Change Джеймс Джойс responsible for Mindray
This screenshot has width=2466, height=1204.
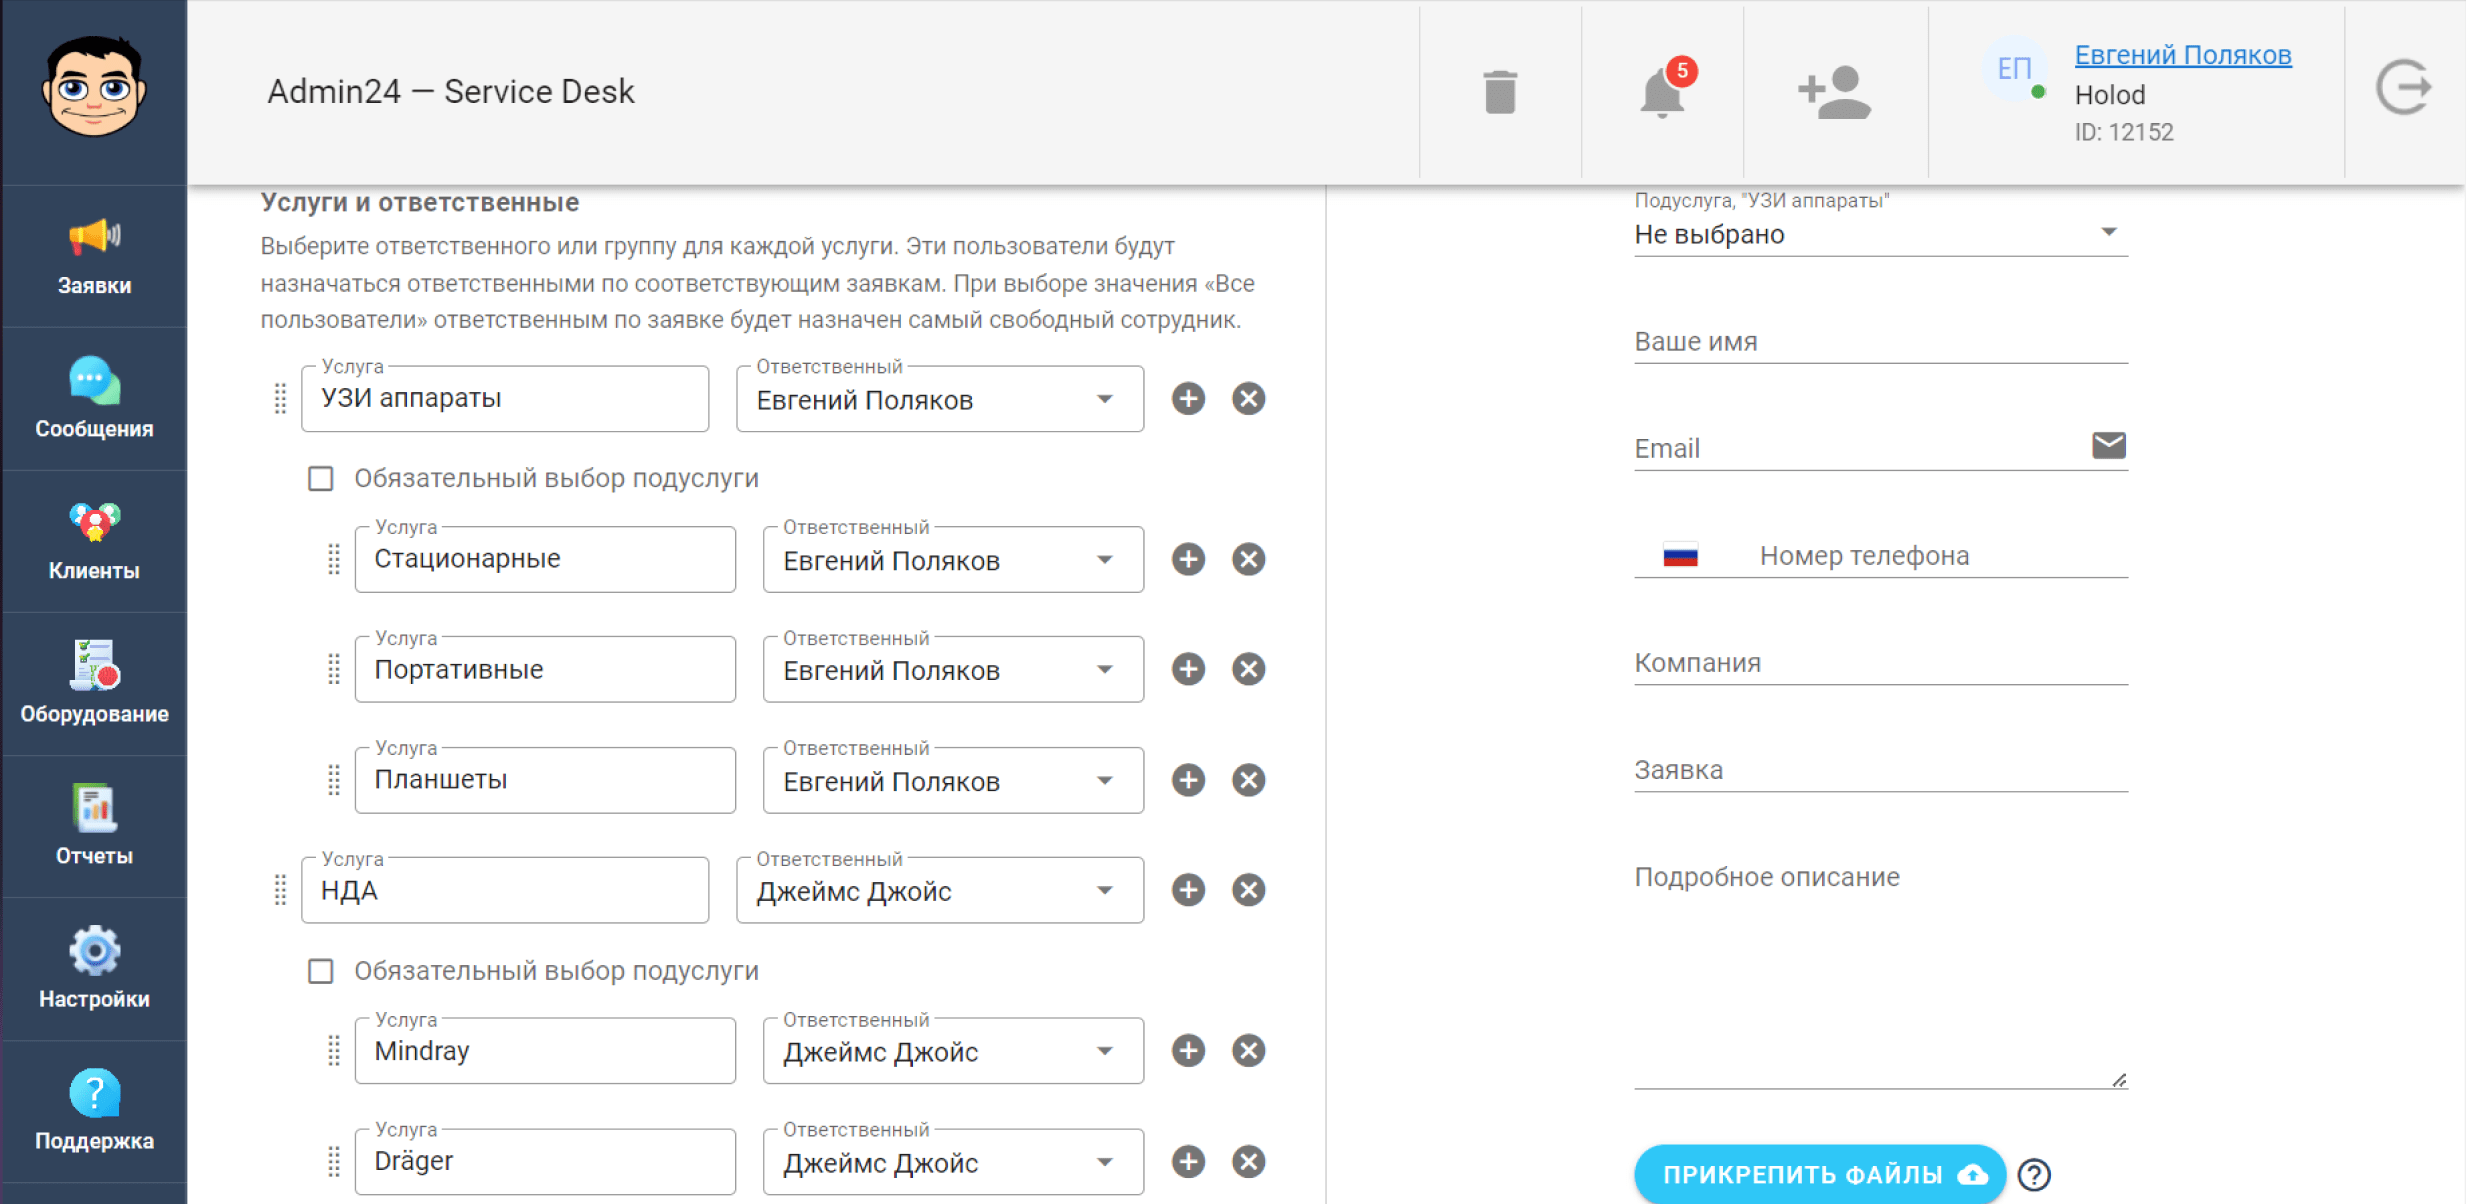coord(1105,1051)
